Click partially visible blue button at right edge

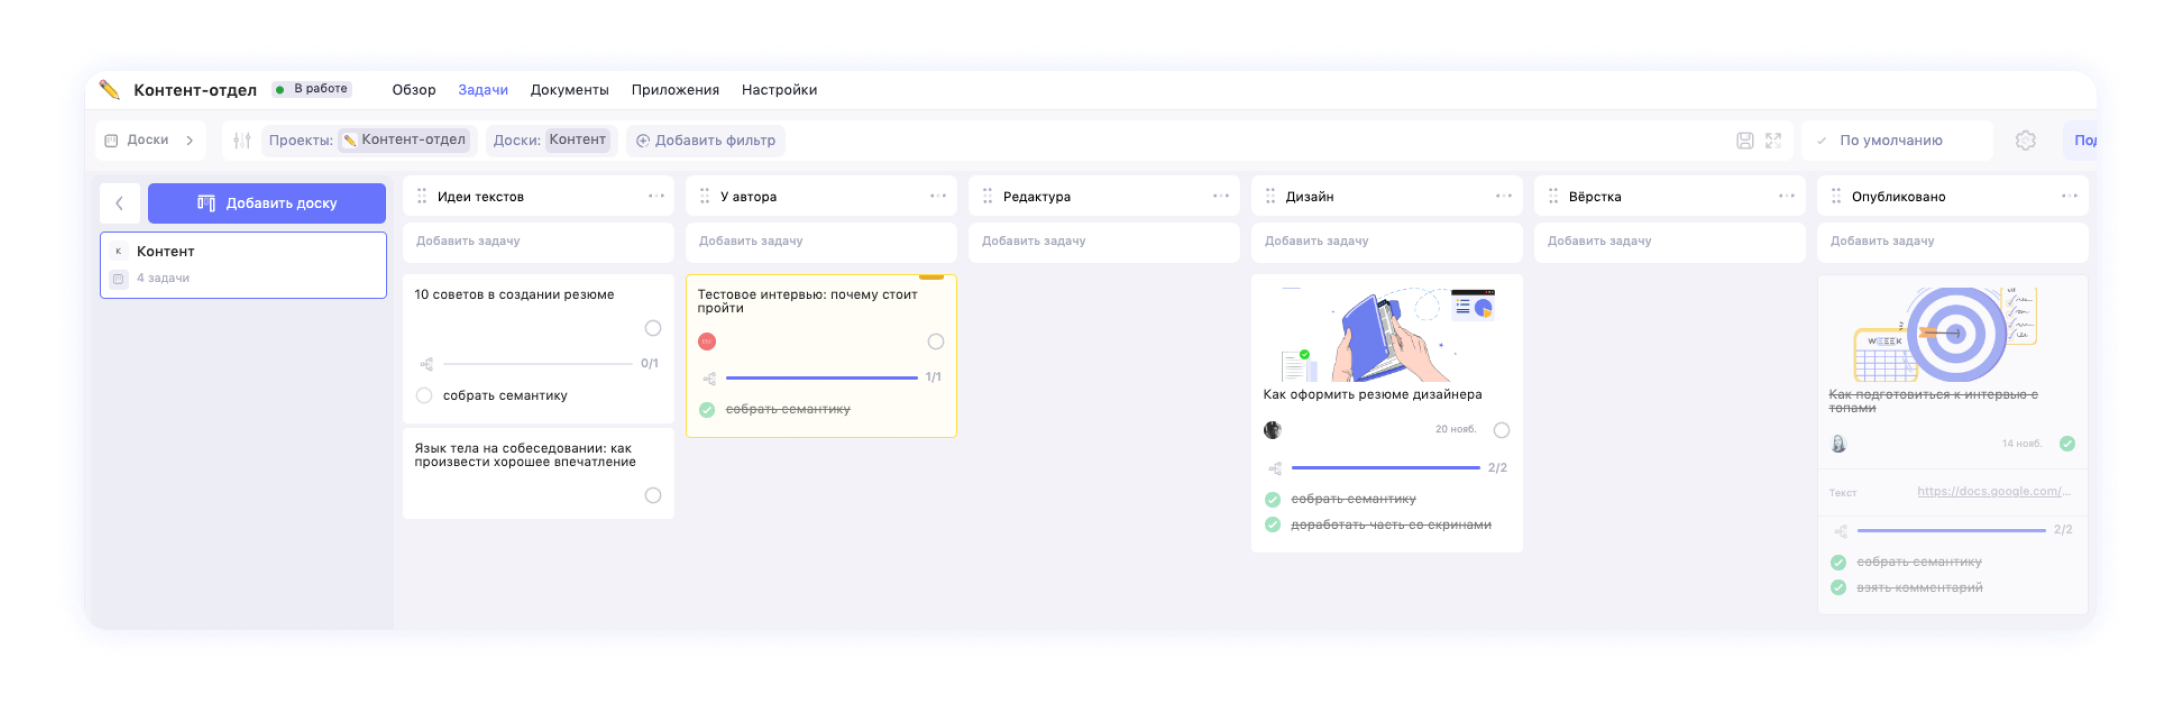(x=2080, y=141)
